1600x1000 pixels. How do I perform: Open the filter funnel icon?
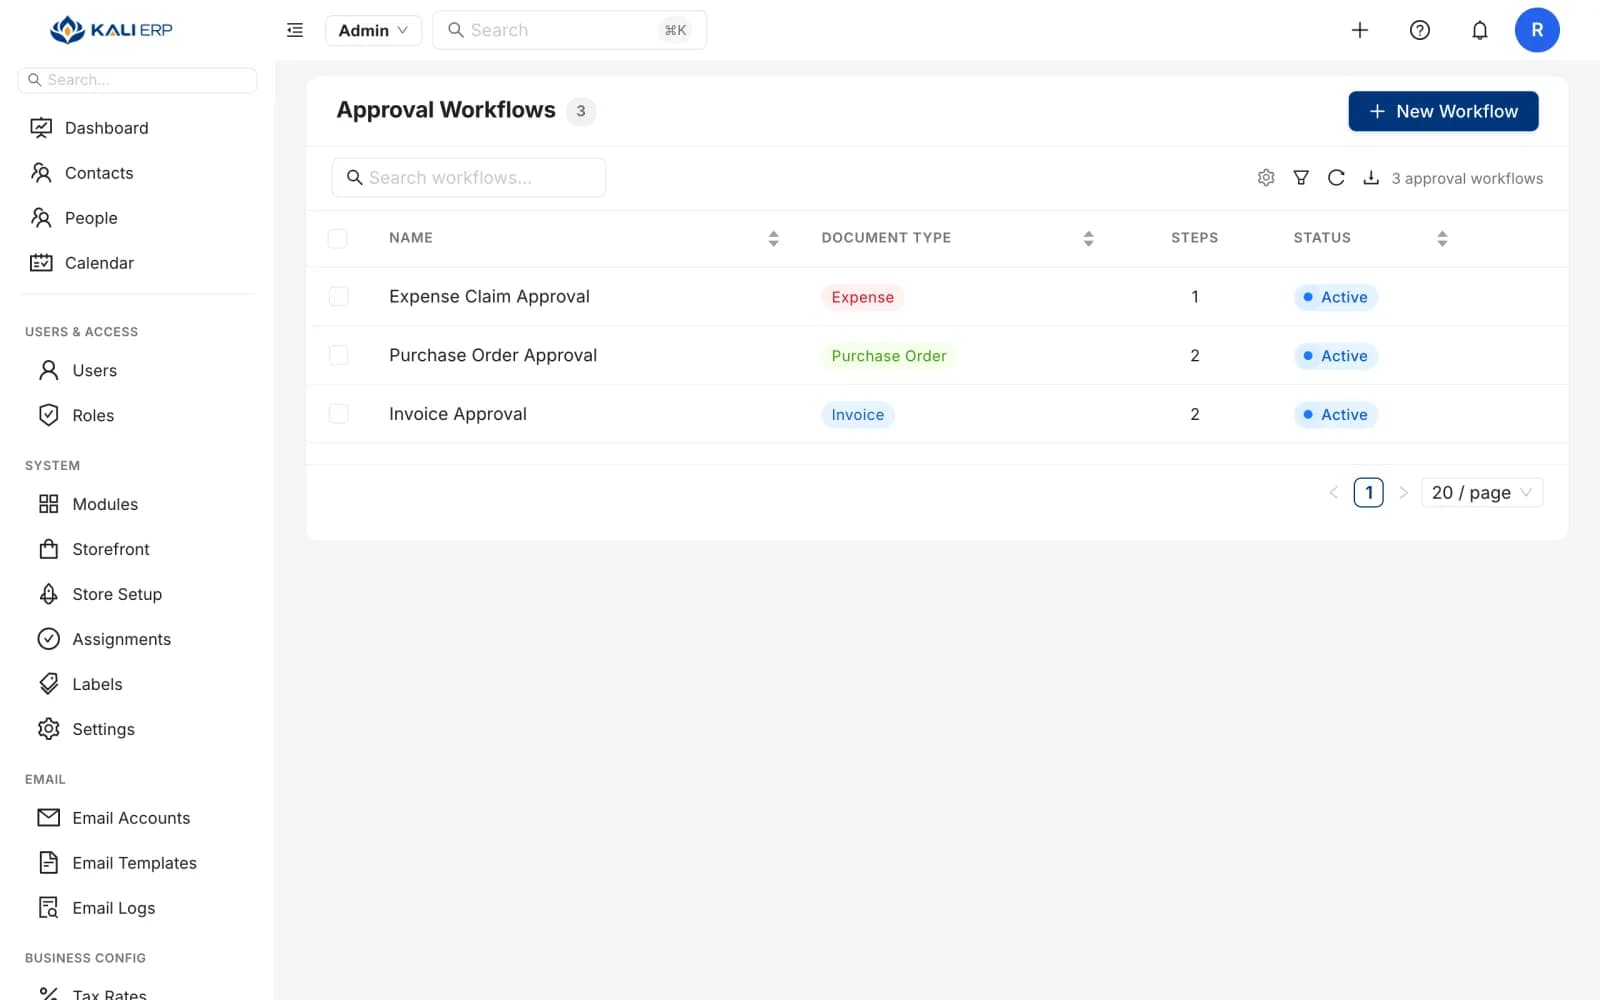[1301, 178]
